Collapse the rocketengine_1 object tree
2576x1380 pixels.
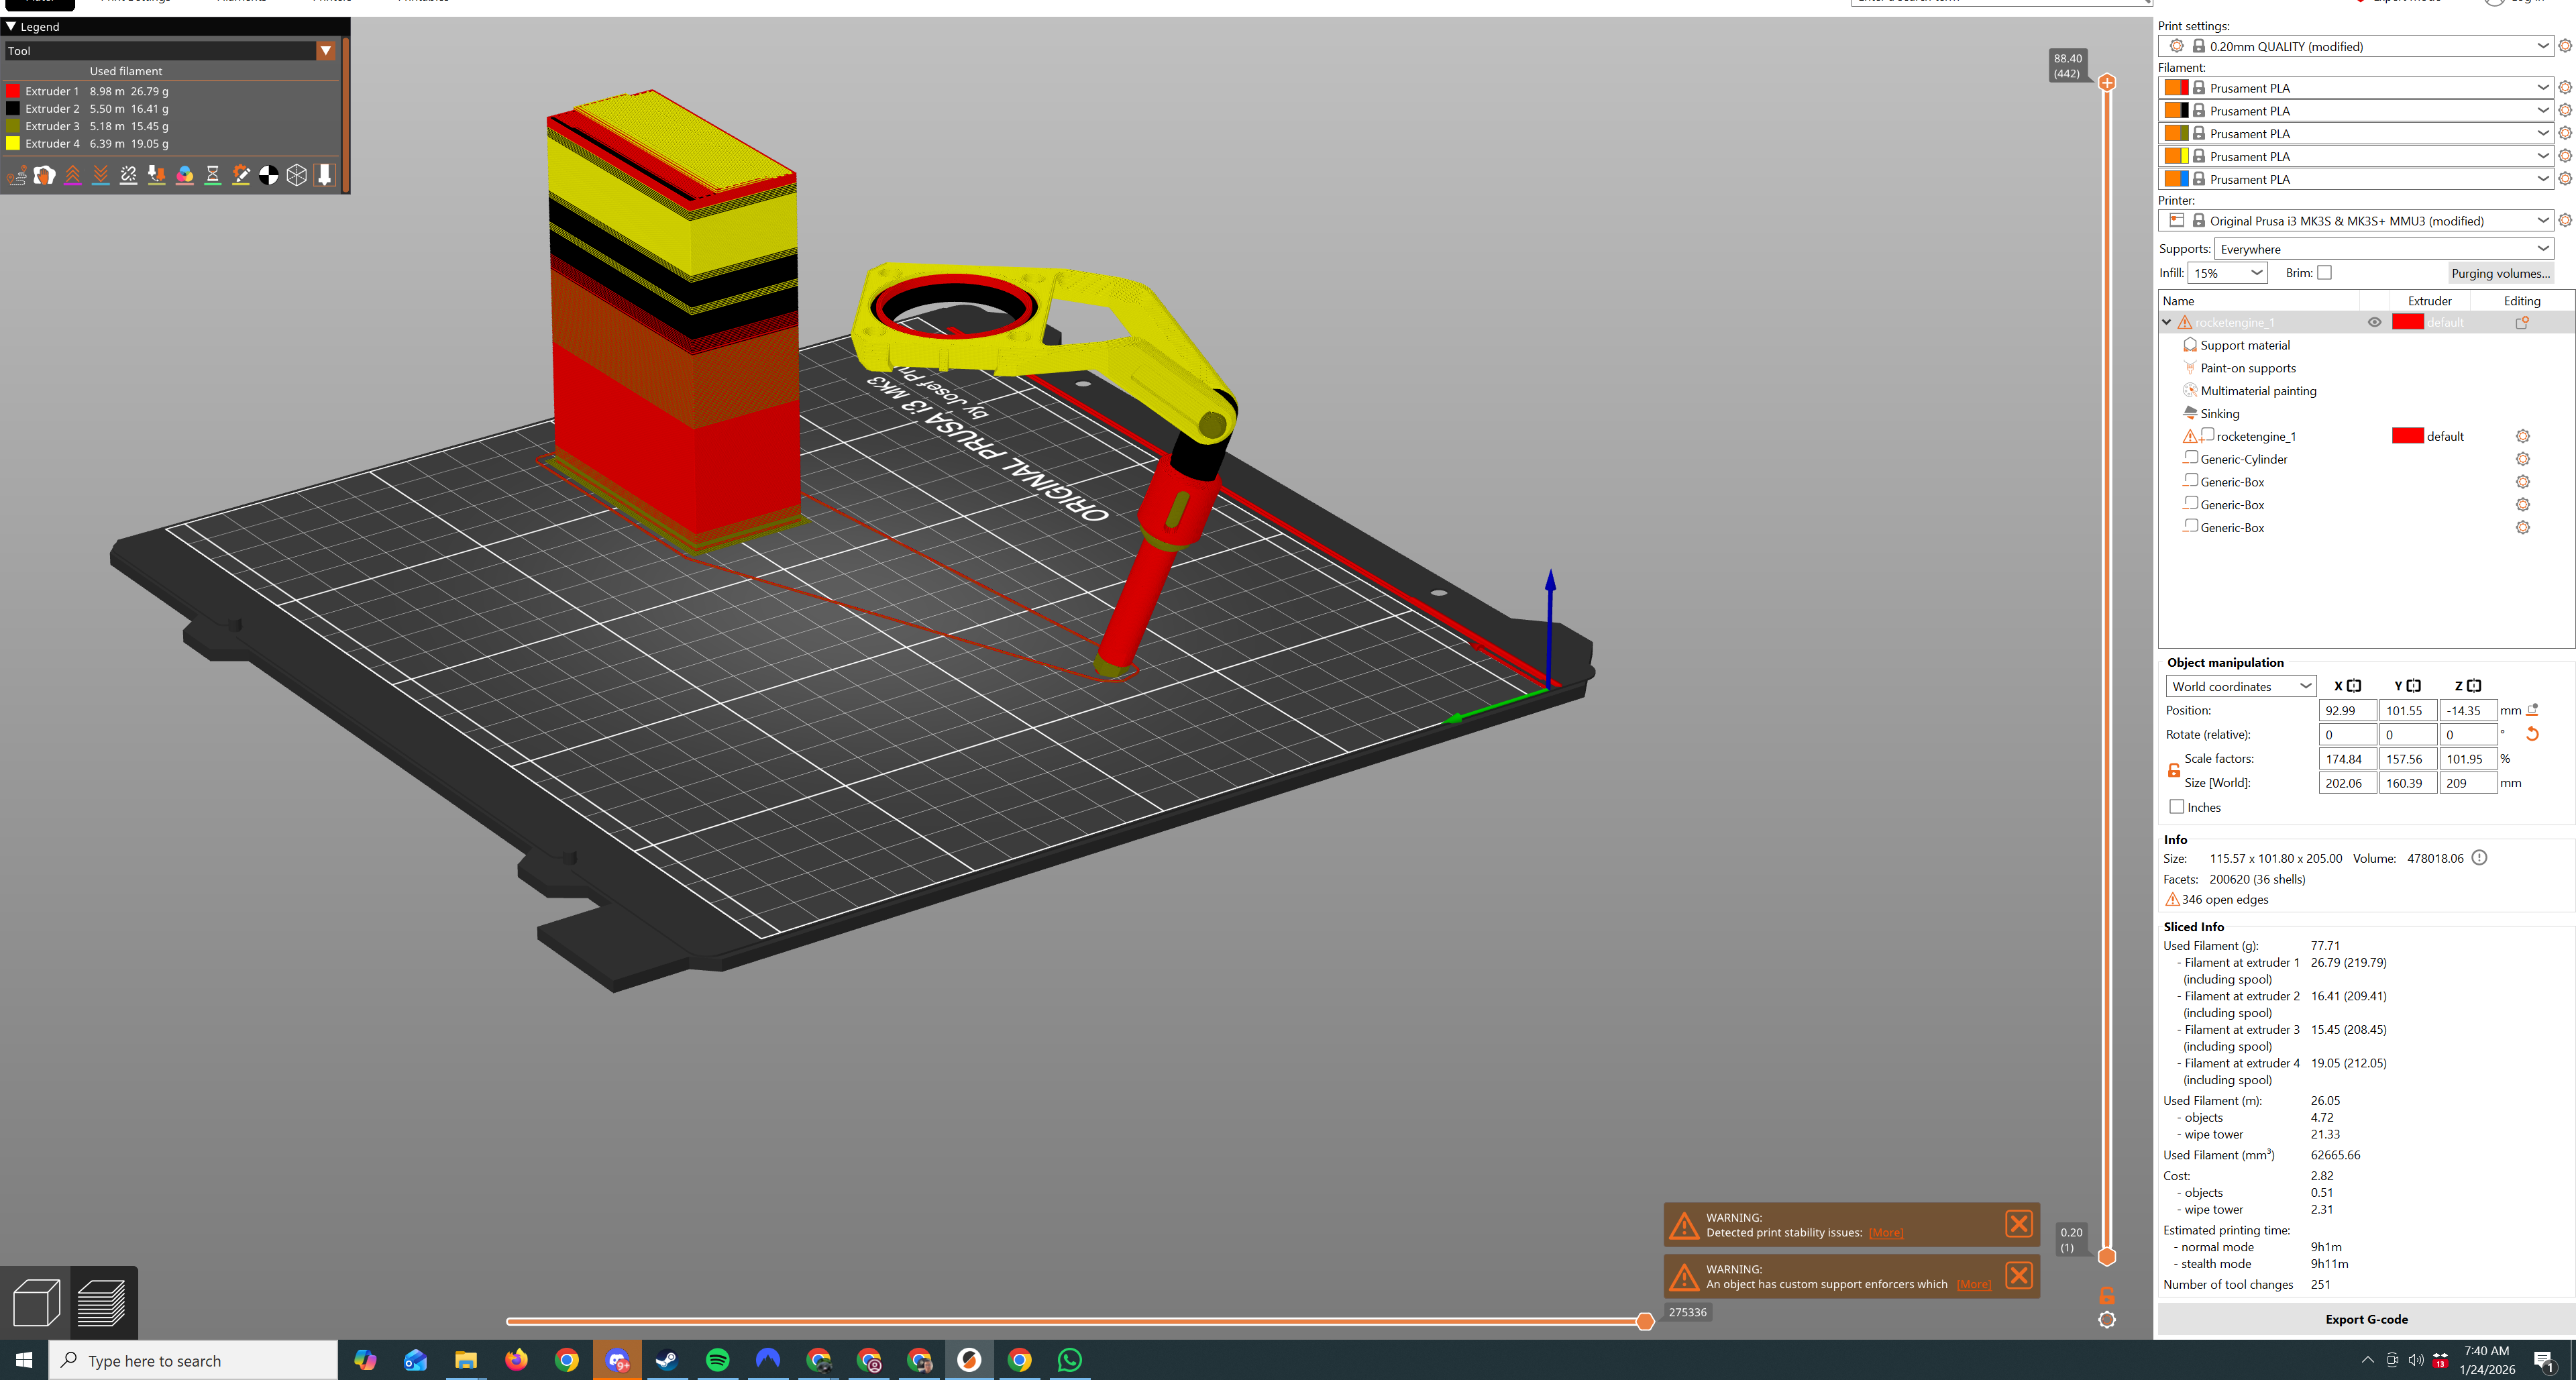2167,322
